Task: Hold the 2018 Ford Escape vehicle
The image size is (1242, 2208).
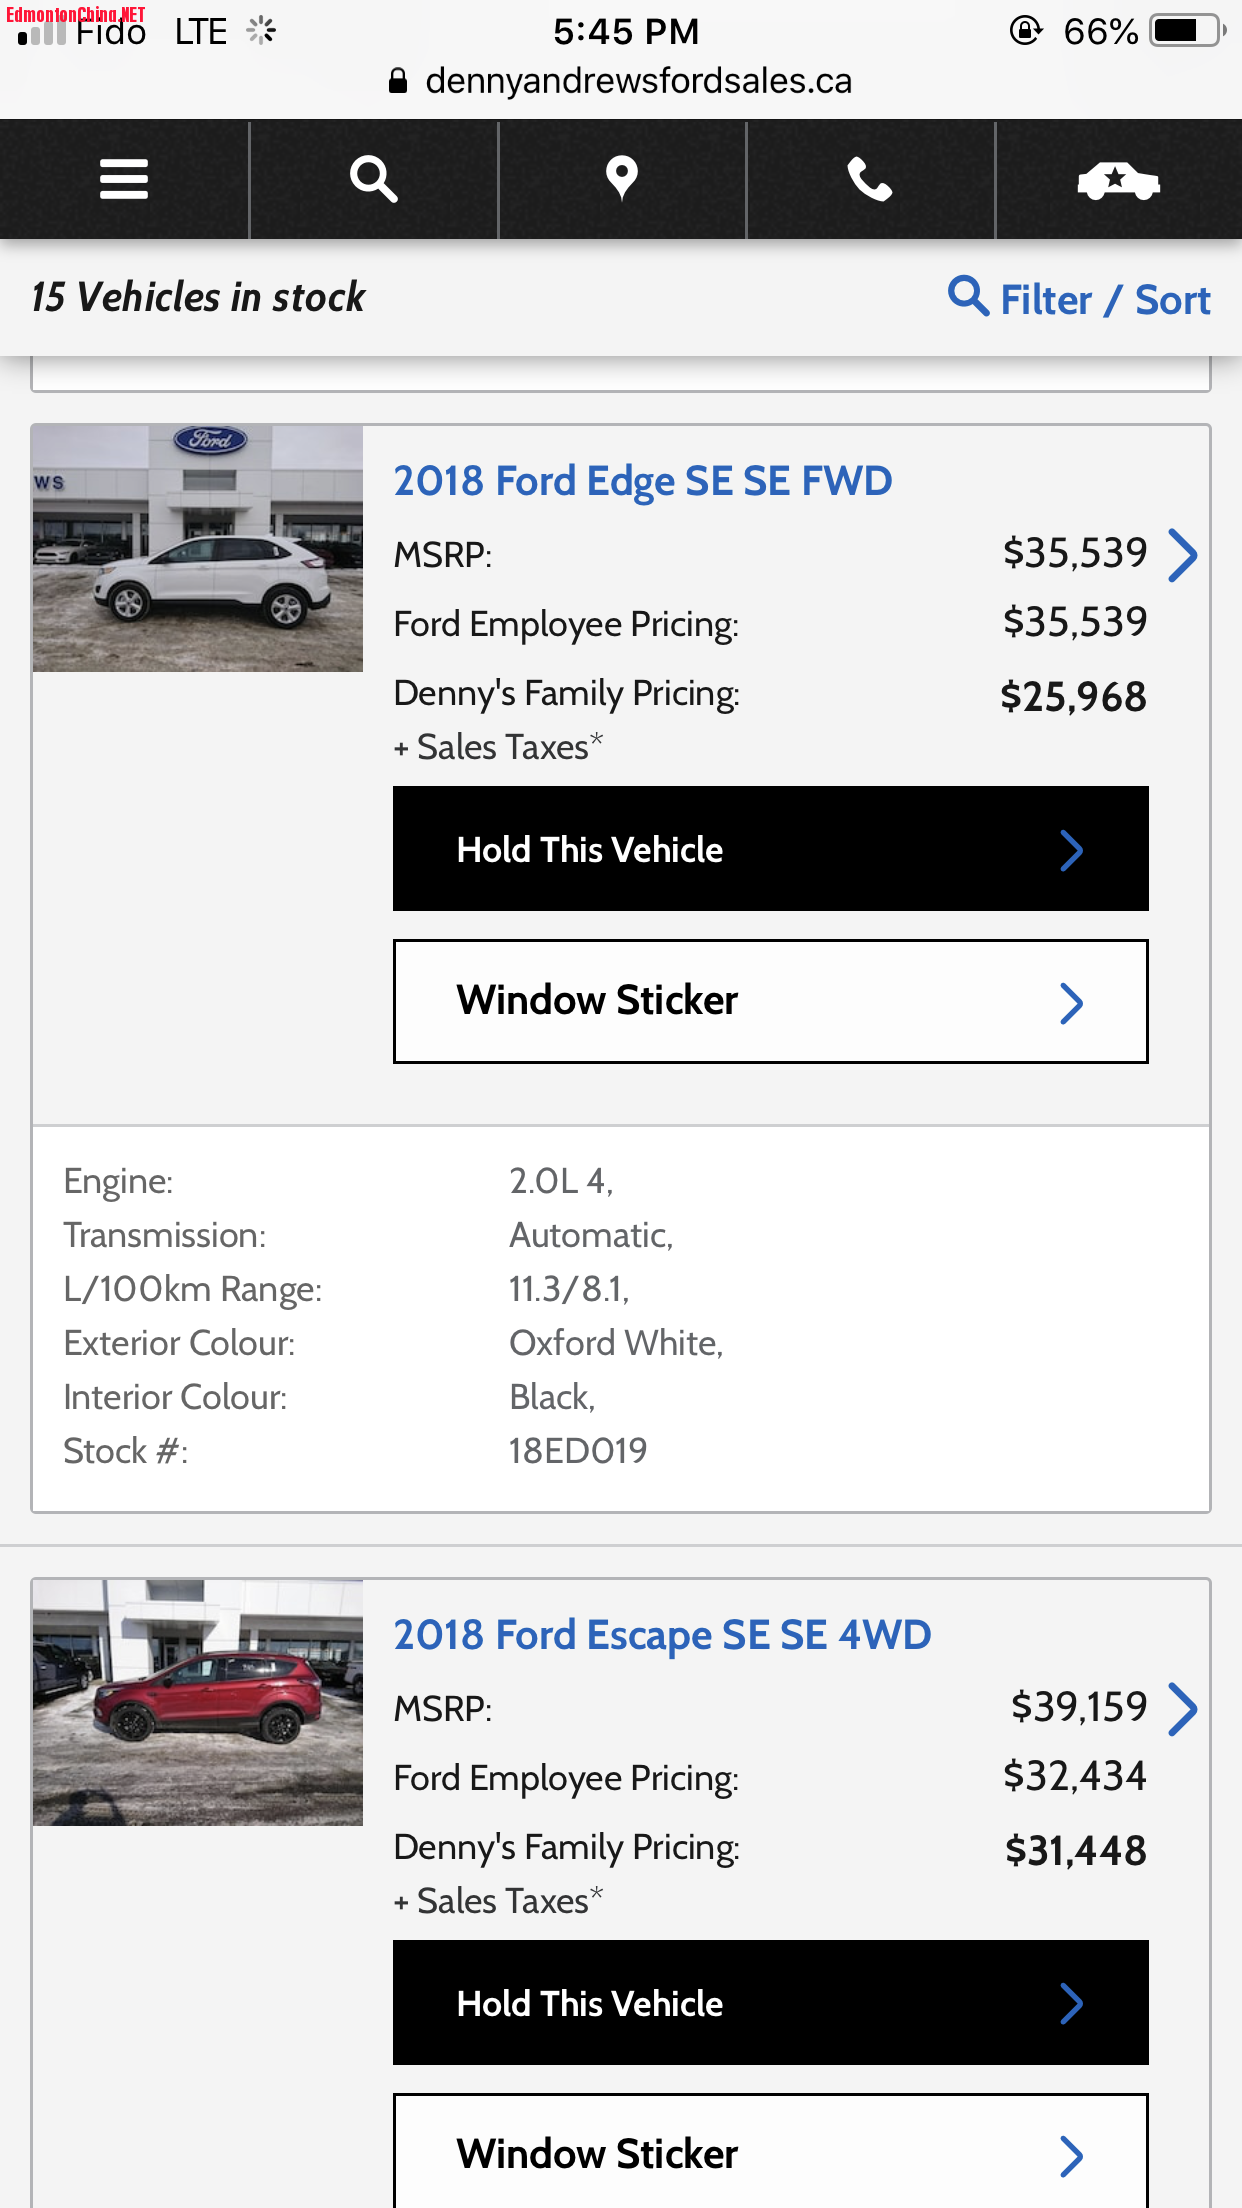Action: [770, 2003]
